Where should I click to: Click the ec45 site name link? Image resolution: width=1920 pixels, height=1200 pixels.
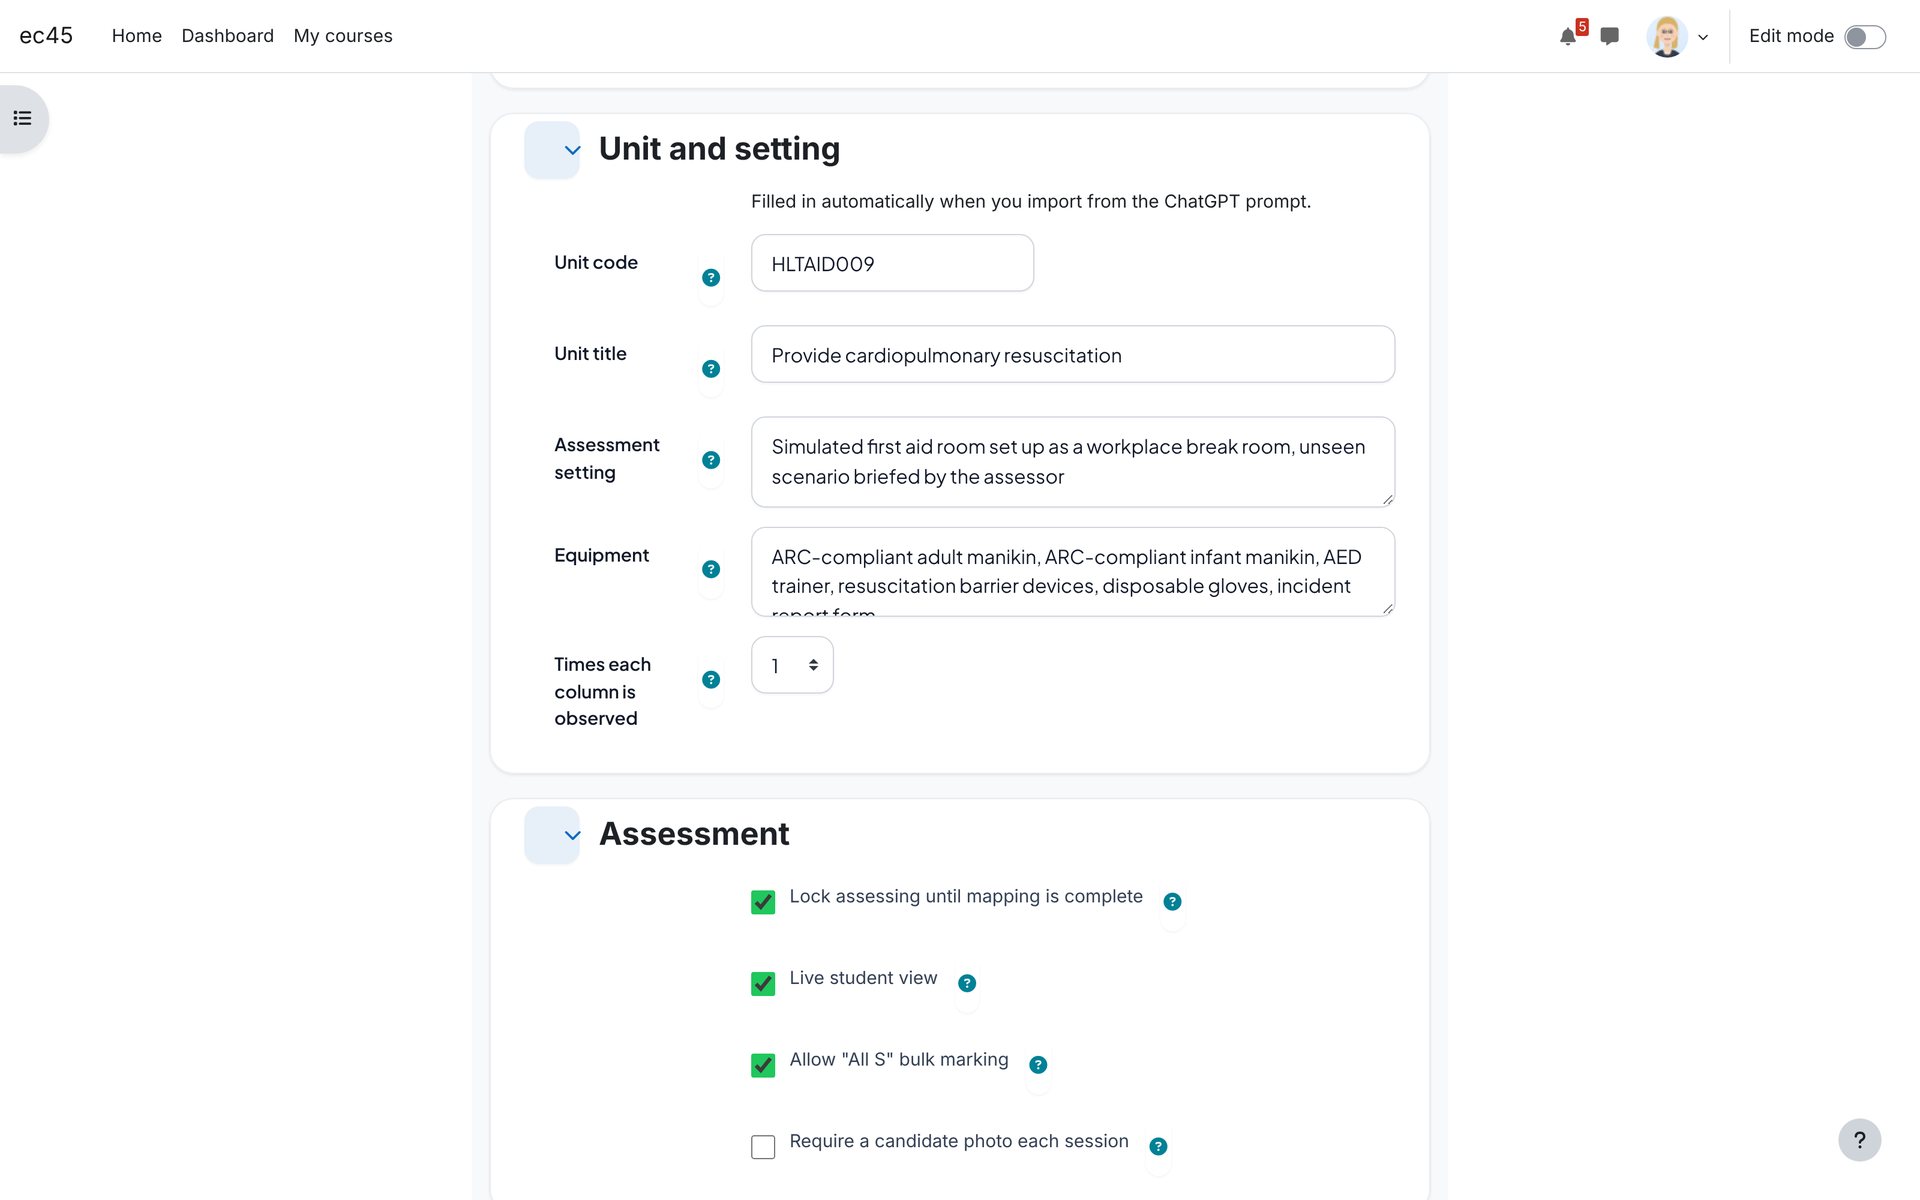46,36
